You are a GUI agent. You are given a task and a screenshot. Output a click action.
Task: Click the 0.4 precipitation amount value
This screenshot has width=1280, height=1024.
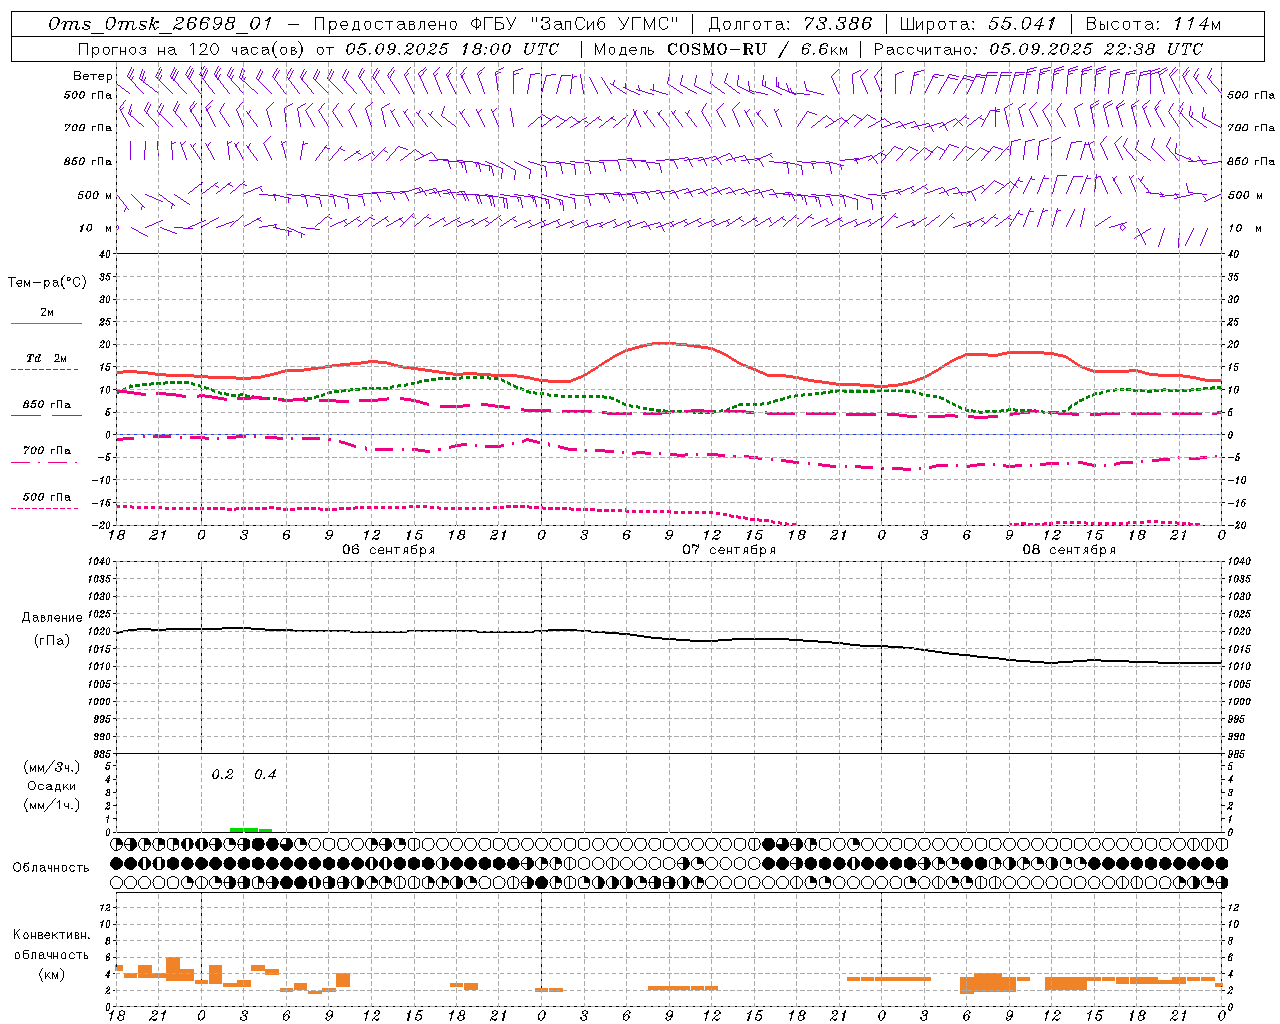[x=265, y=775]
